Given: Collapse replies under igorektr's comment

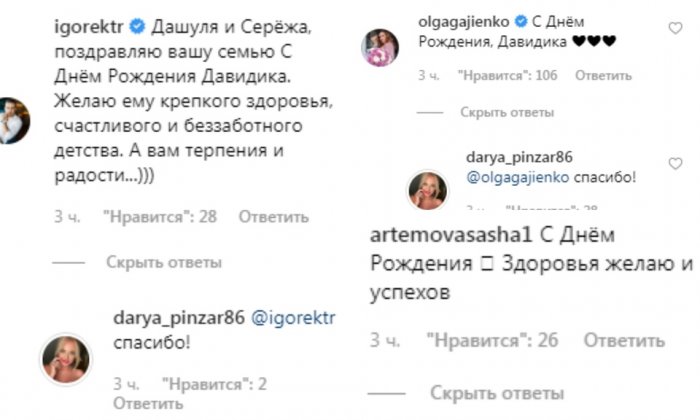Looking at the screenshot, I should click(163, 262).
